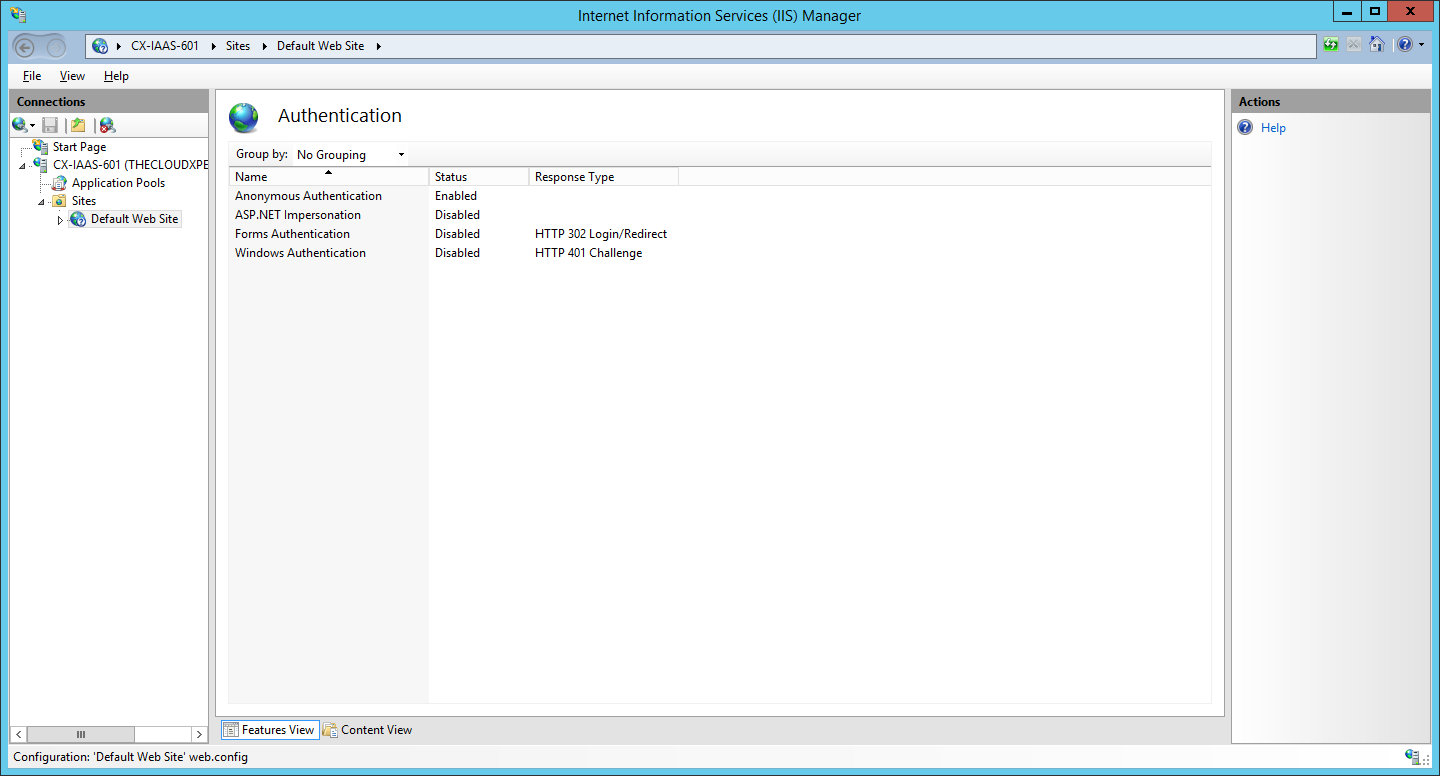
Task: Switch to Content View tab
Action: point(367,730)
